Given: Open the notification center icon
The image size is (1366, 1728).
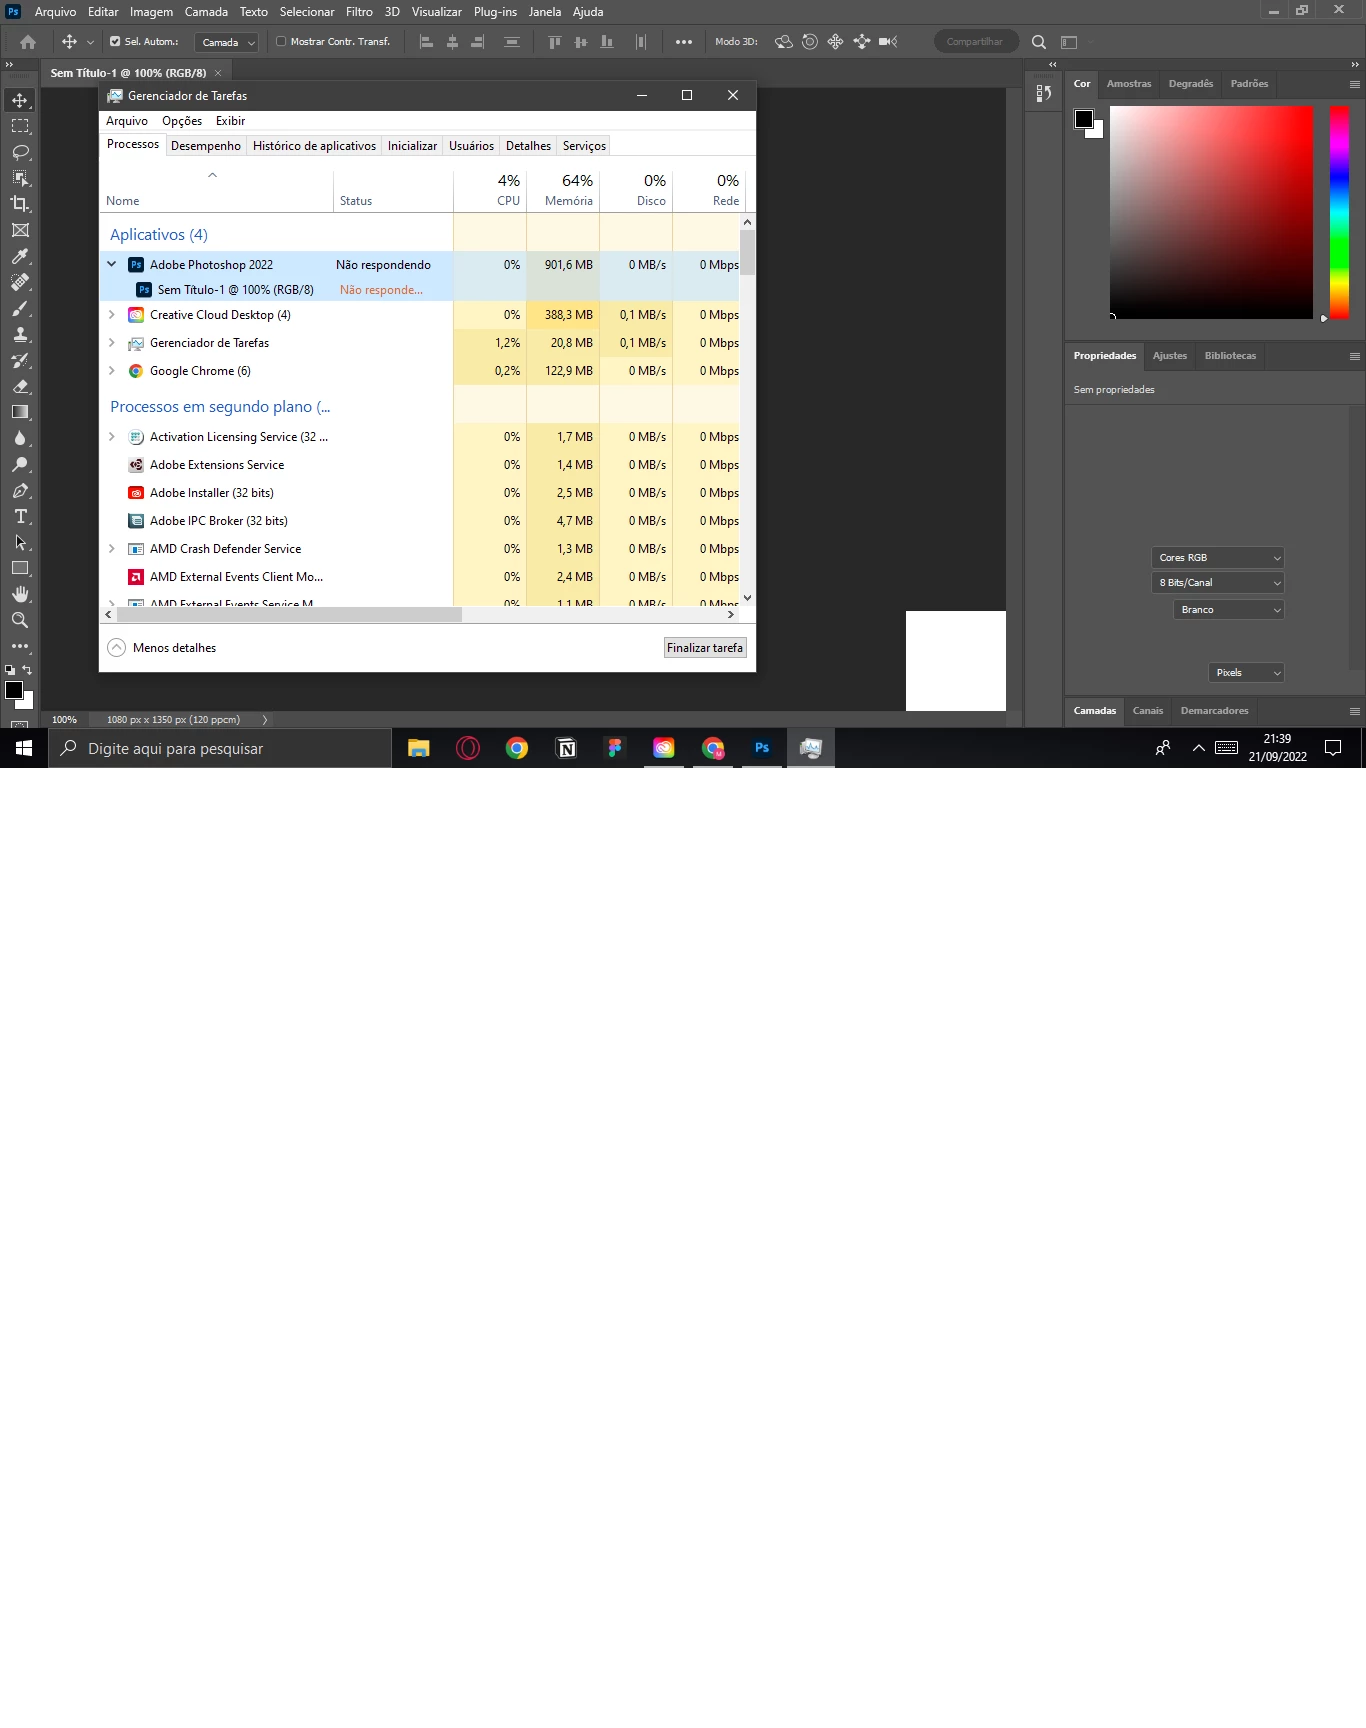Looking at the screenshot, I should [1333, 748].
